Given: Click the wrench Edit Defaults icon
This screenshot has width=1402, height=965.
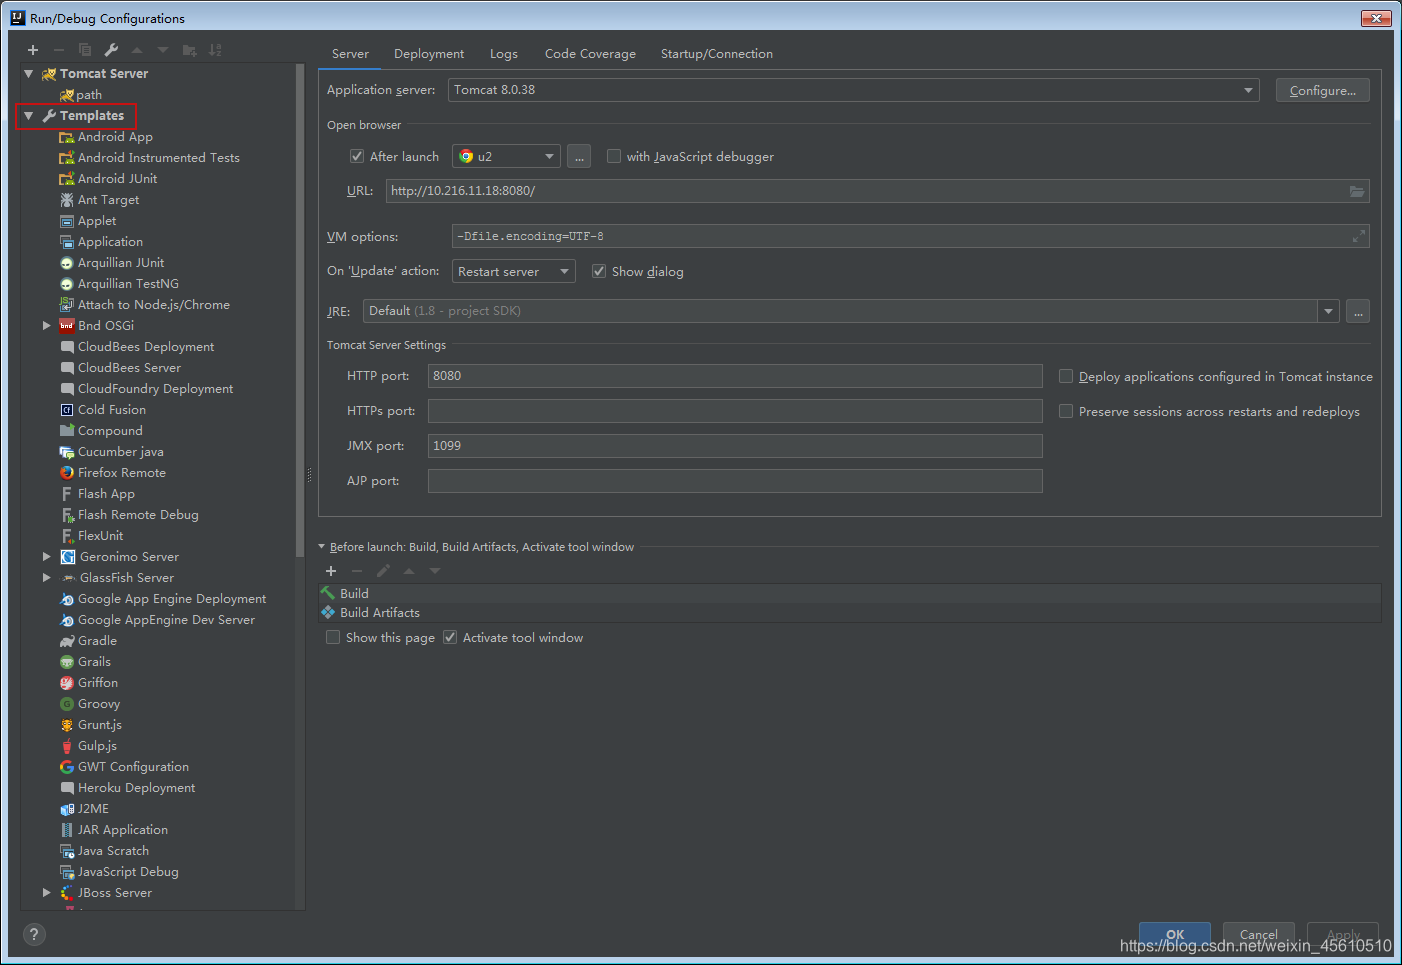Looking at the screenshot, I should click(111, 50).
